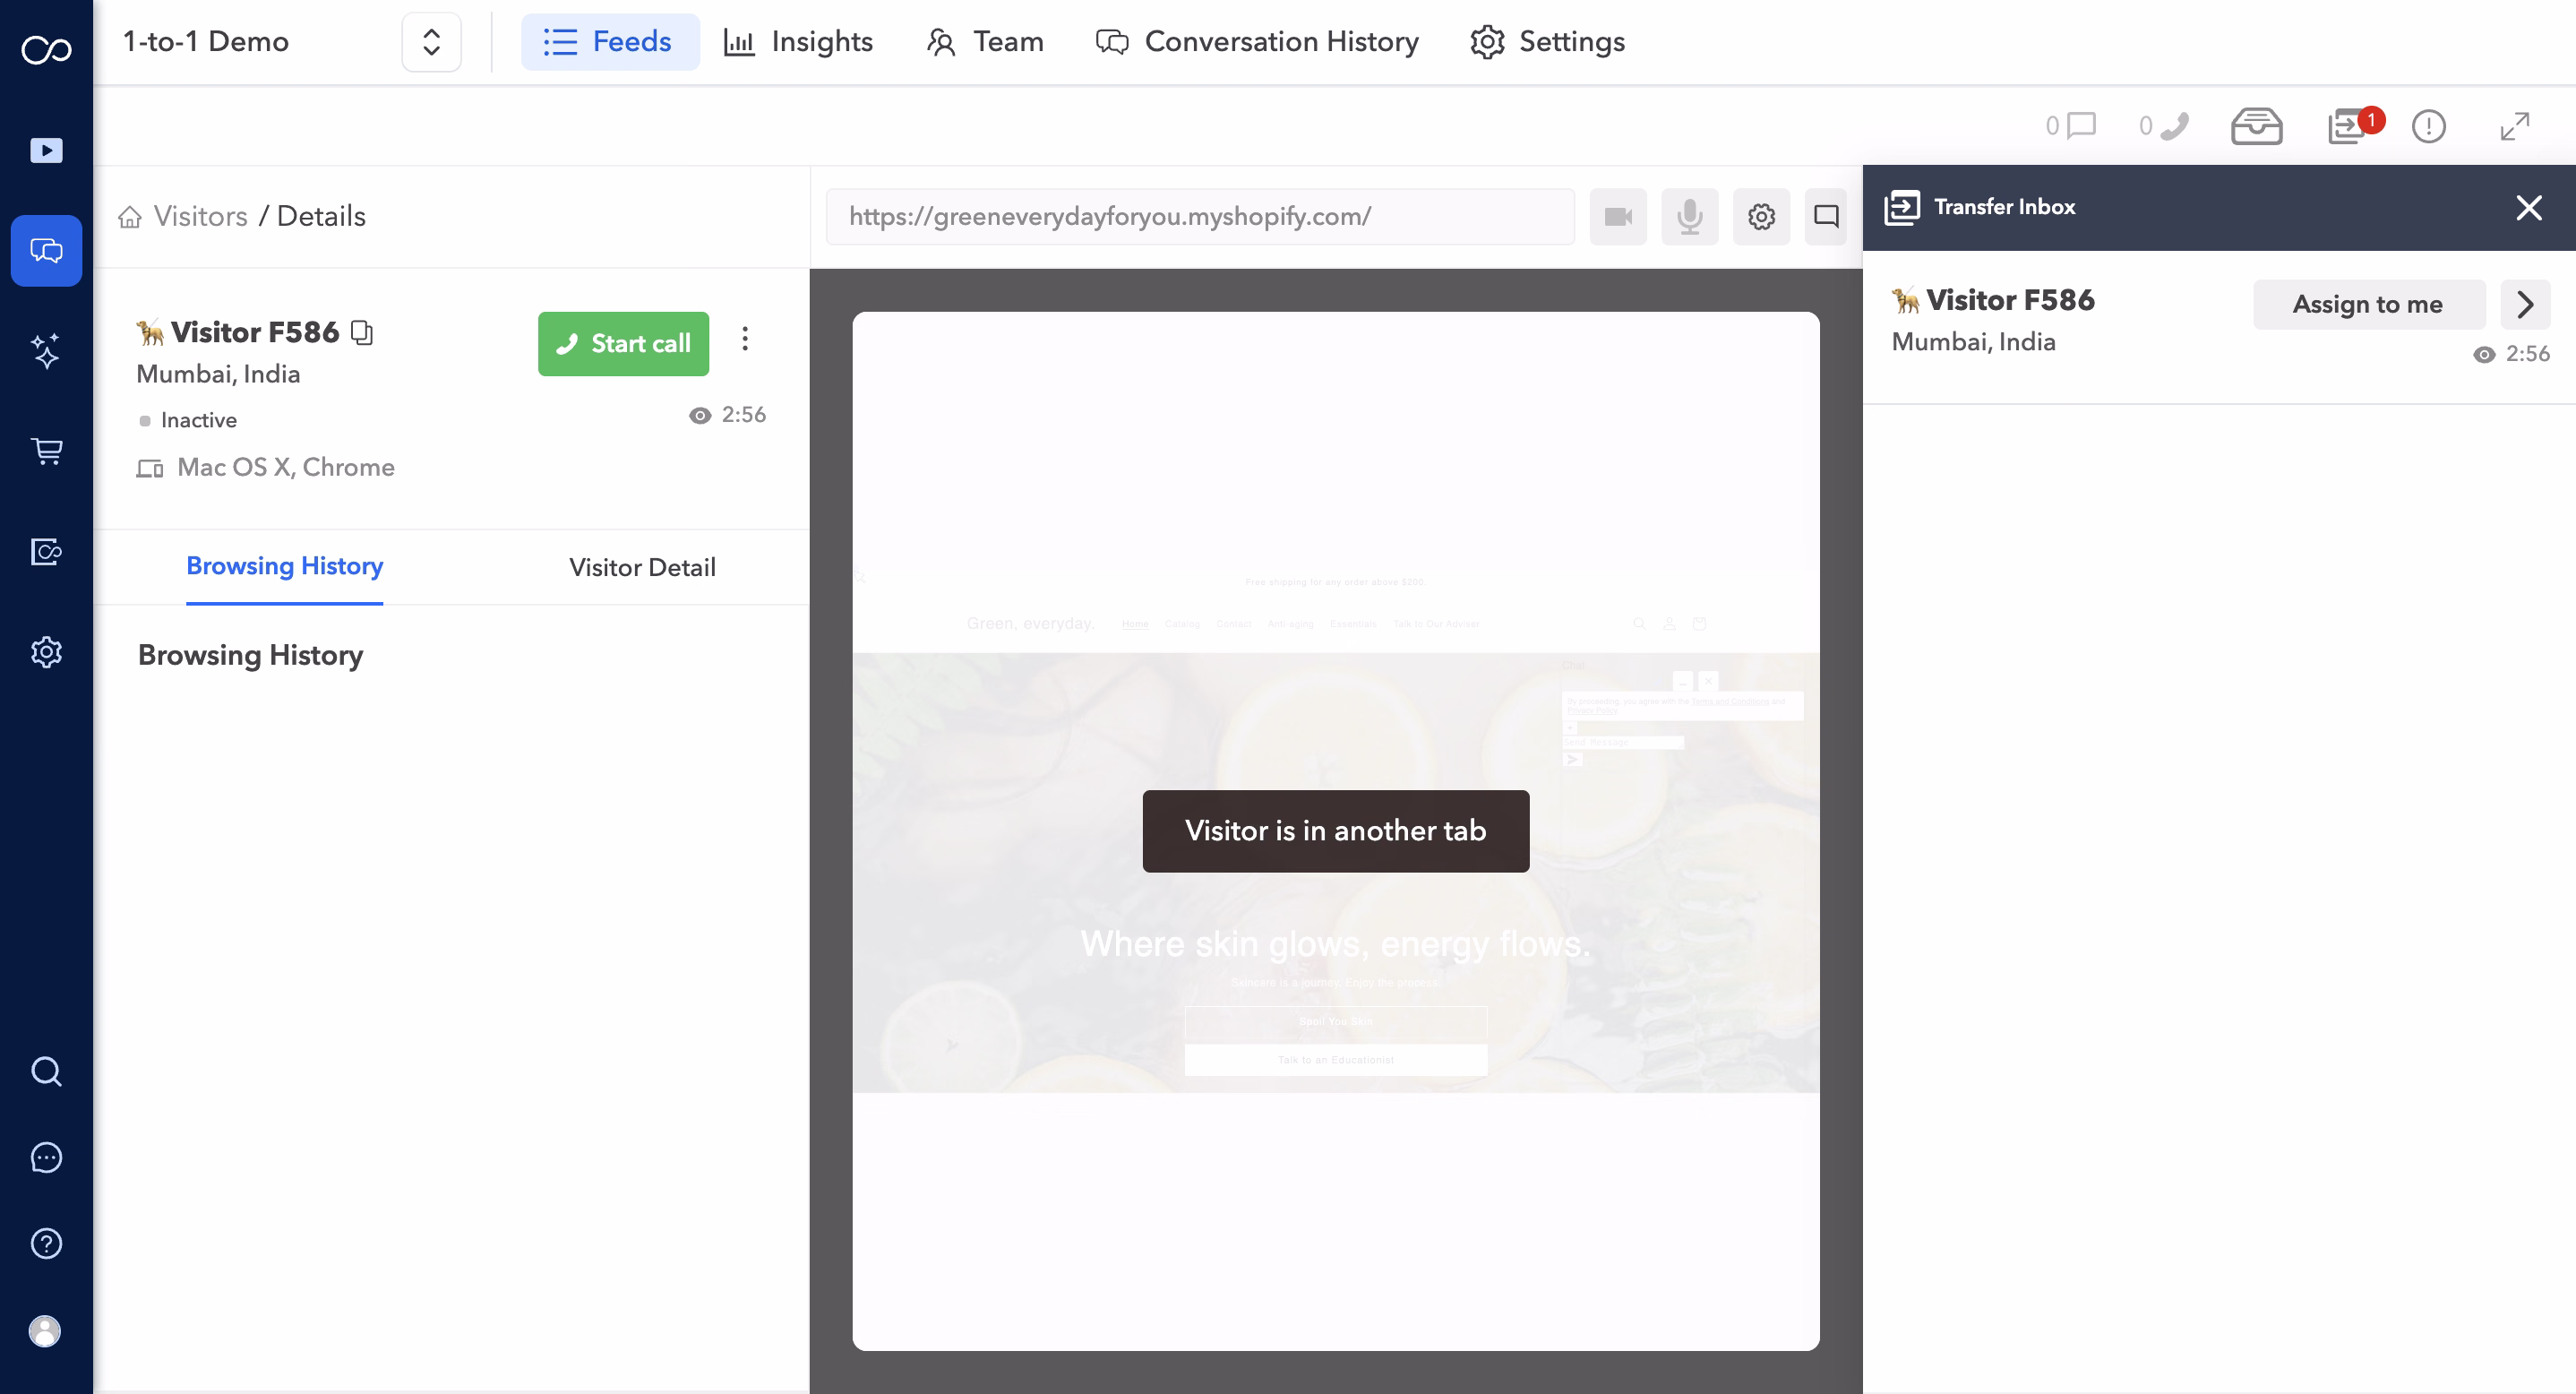This screenshot has width=2576, height=1394.
Task: Click the co-browse settings gear button
Action: coord(1761,217)
